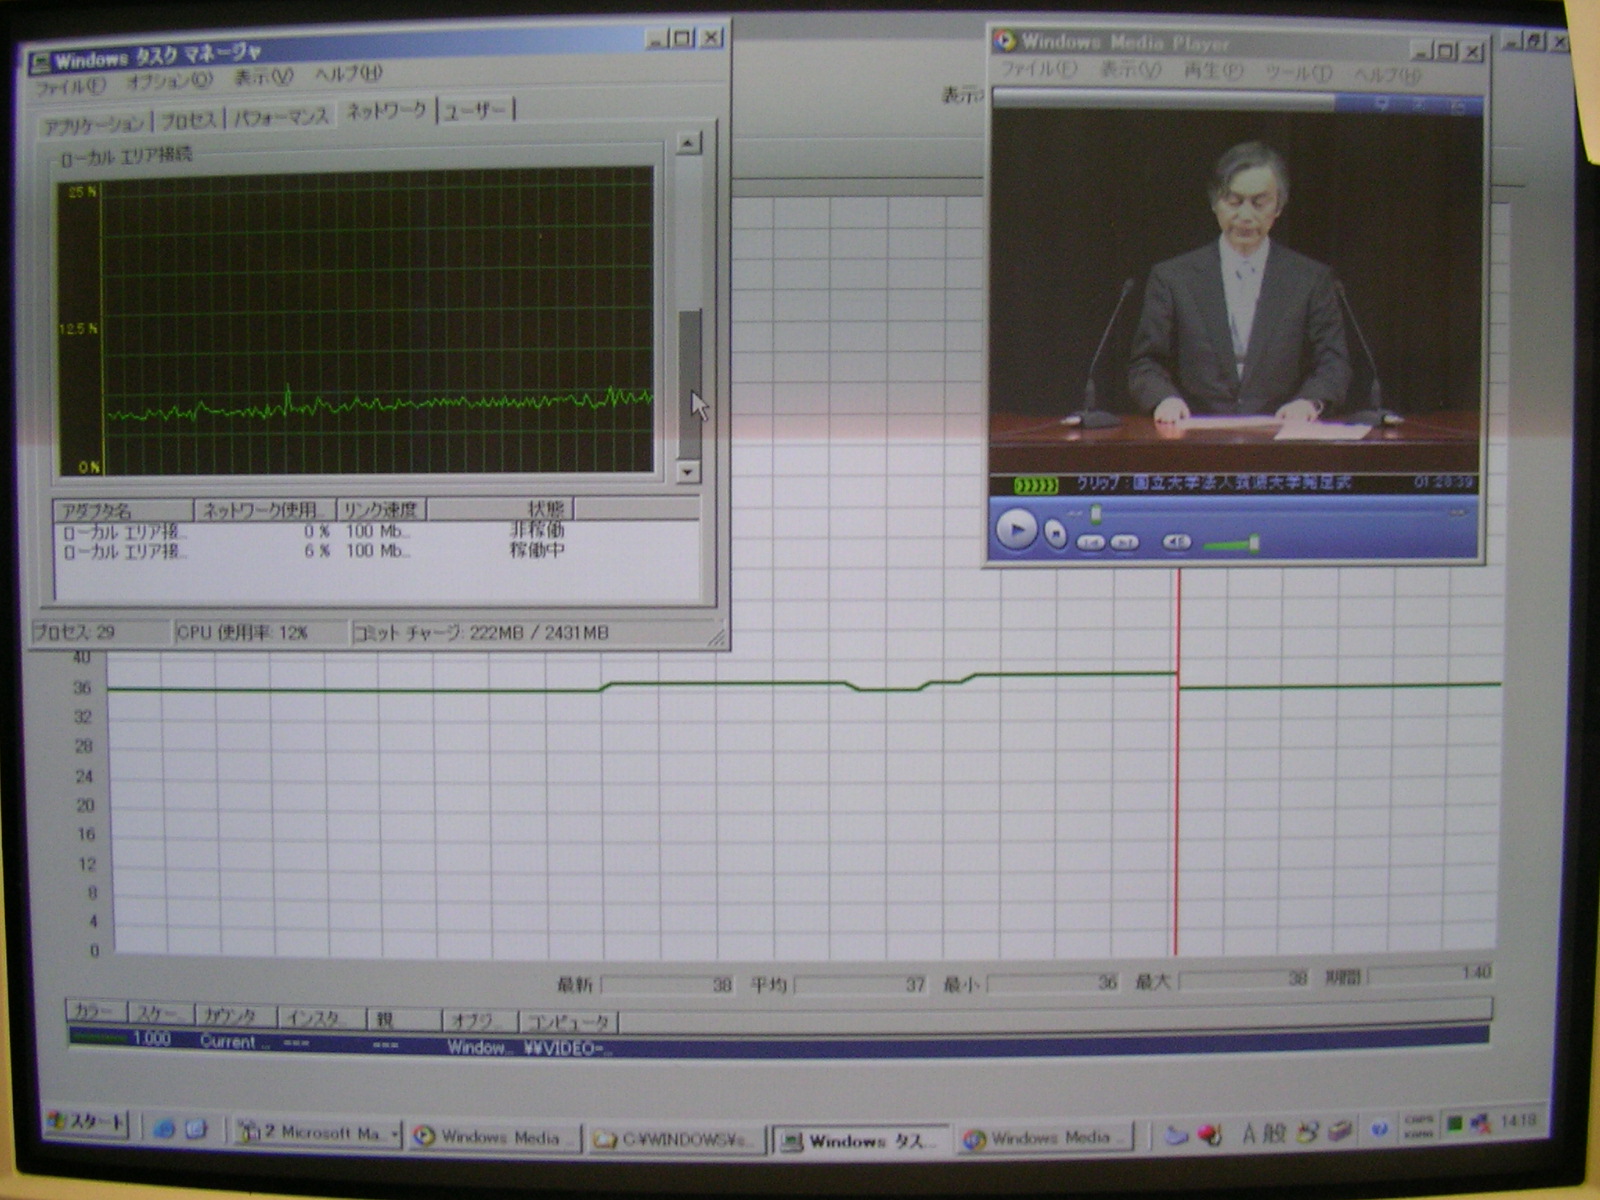Click the second quick launch icon beside Internet Explorer
The width and height of the screenshot is (1600, 1200).
pos(196,1129)
